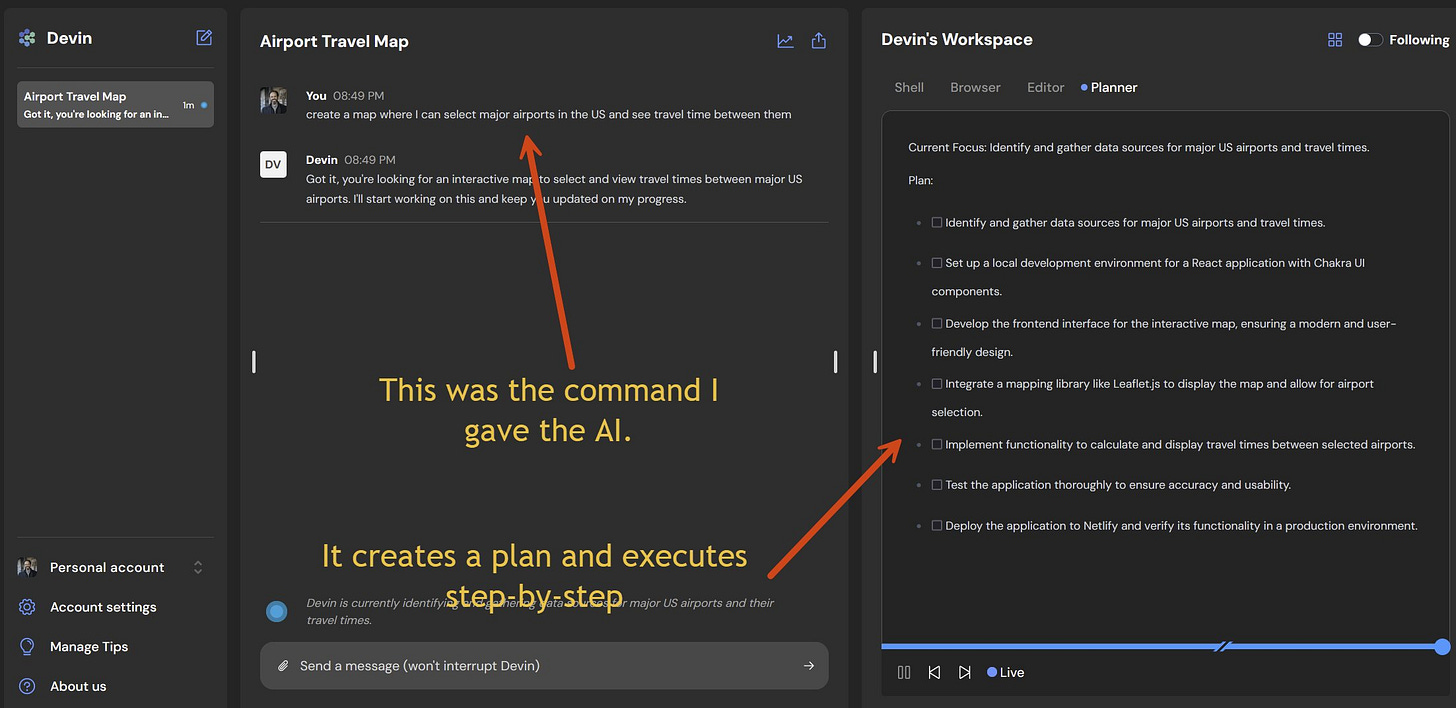Image resolution: width=1456 pixels, height=708 pixels.
Task: Click the 'create a map where' message text
Action: (x=548, y=114)
